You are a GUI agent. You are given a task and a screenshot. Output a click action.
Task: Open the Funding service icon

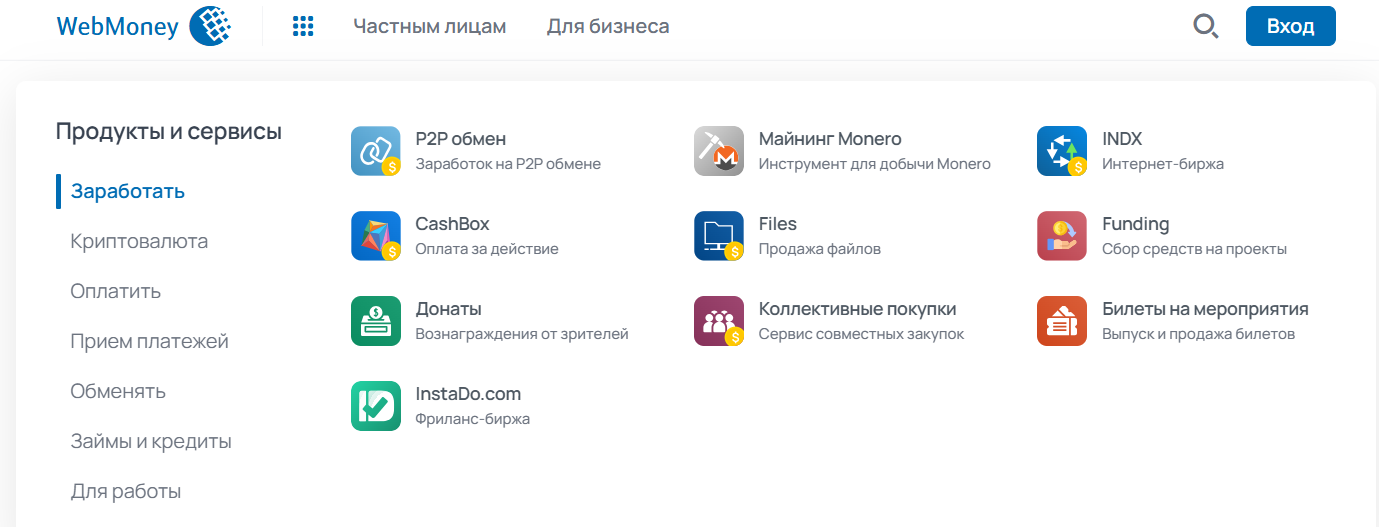pyautogui.click(x=1062, y=236)
